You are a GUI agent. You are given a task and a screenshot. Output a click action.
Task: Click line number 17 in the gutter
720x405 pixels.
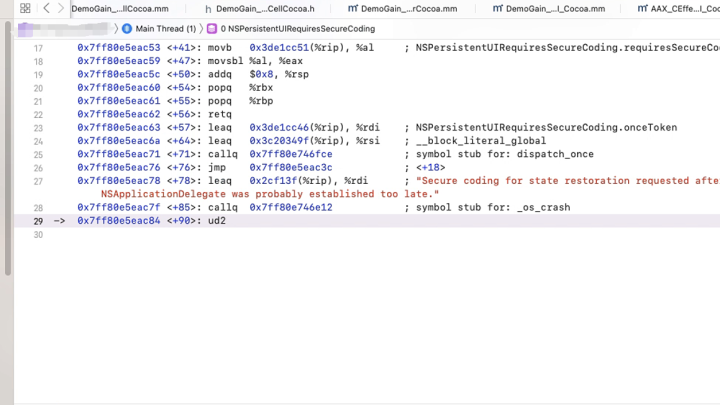tap(38, 48)
